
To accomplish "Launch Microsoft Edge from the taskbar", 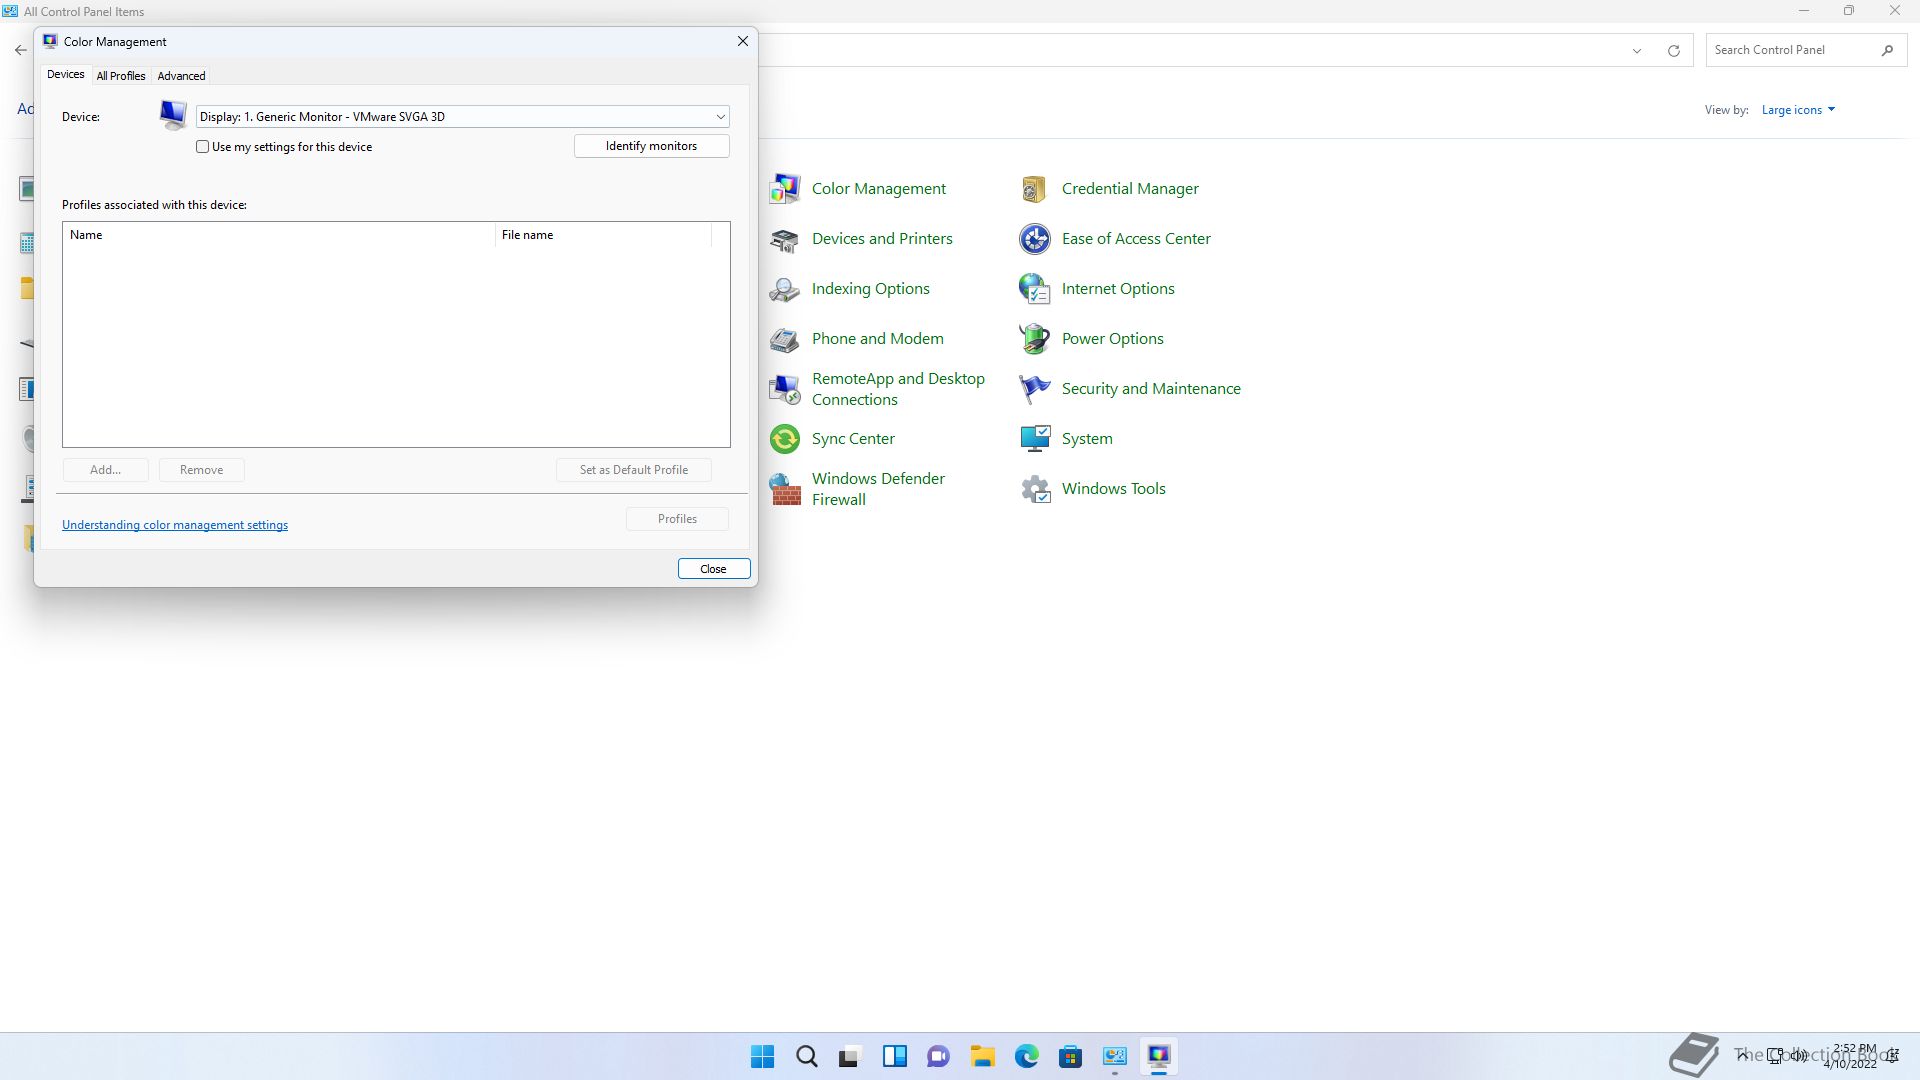I will 1026,1056.
